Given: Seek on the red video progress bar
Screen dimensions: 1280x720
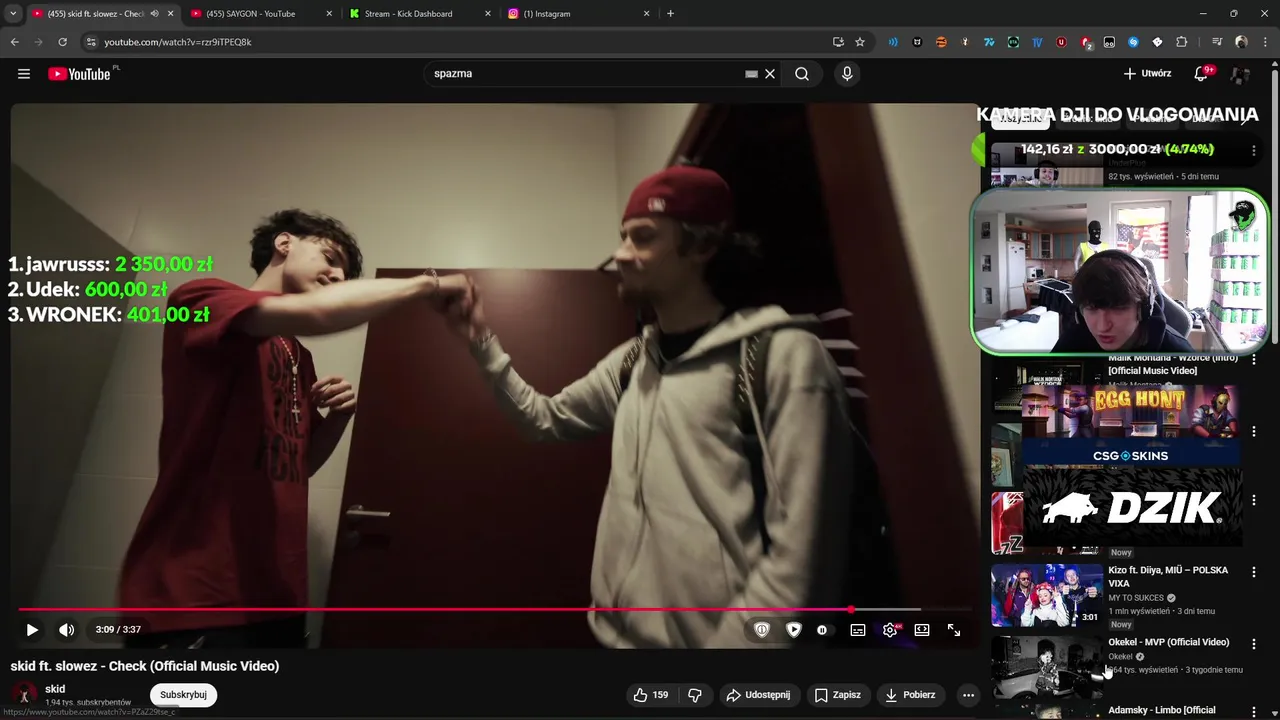Looking at the screenshot, I should coord(495,609).
